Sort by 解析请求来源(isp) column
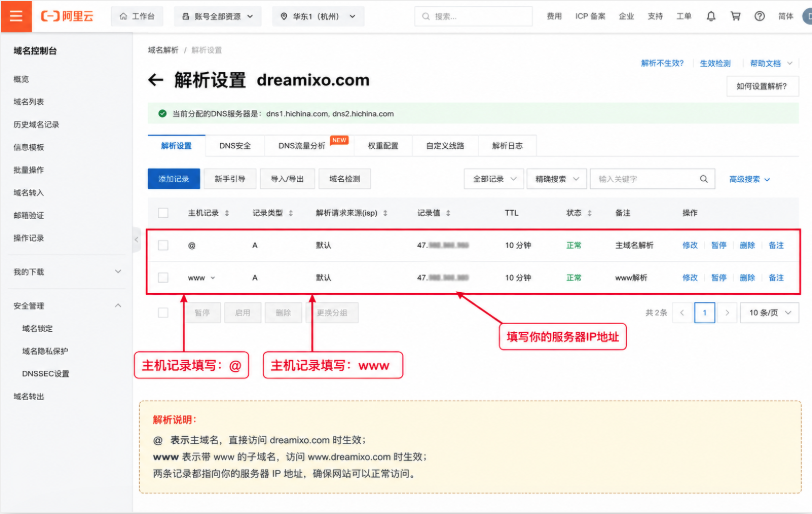Screen dimensions: 812x514 (385, 213)
